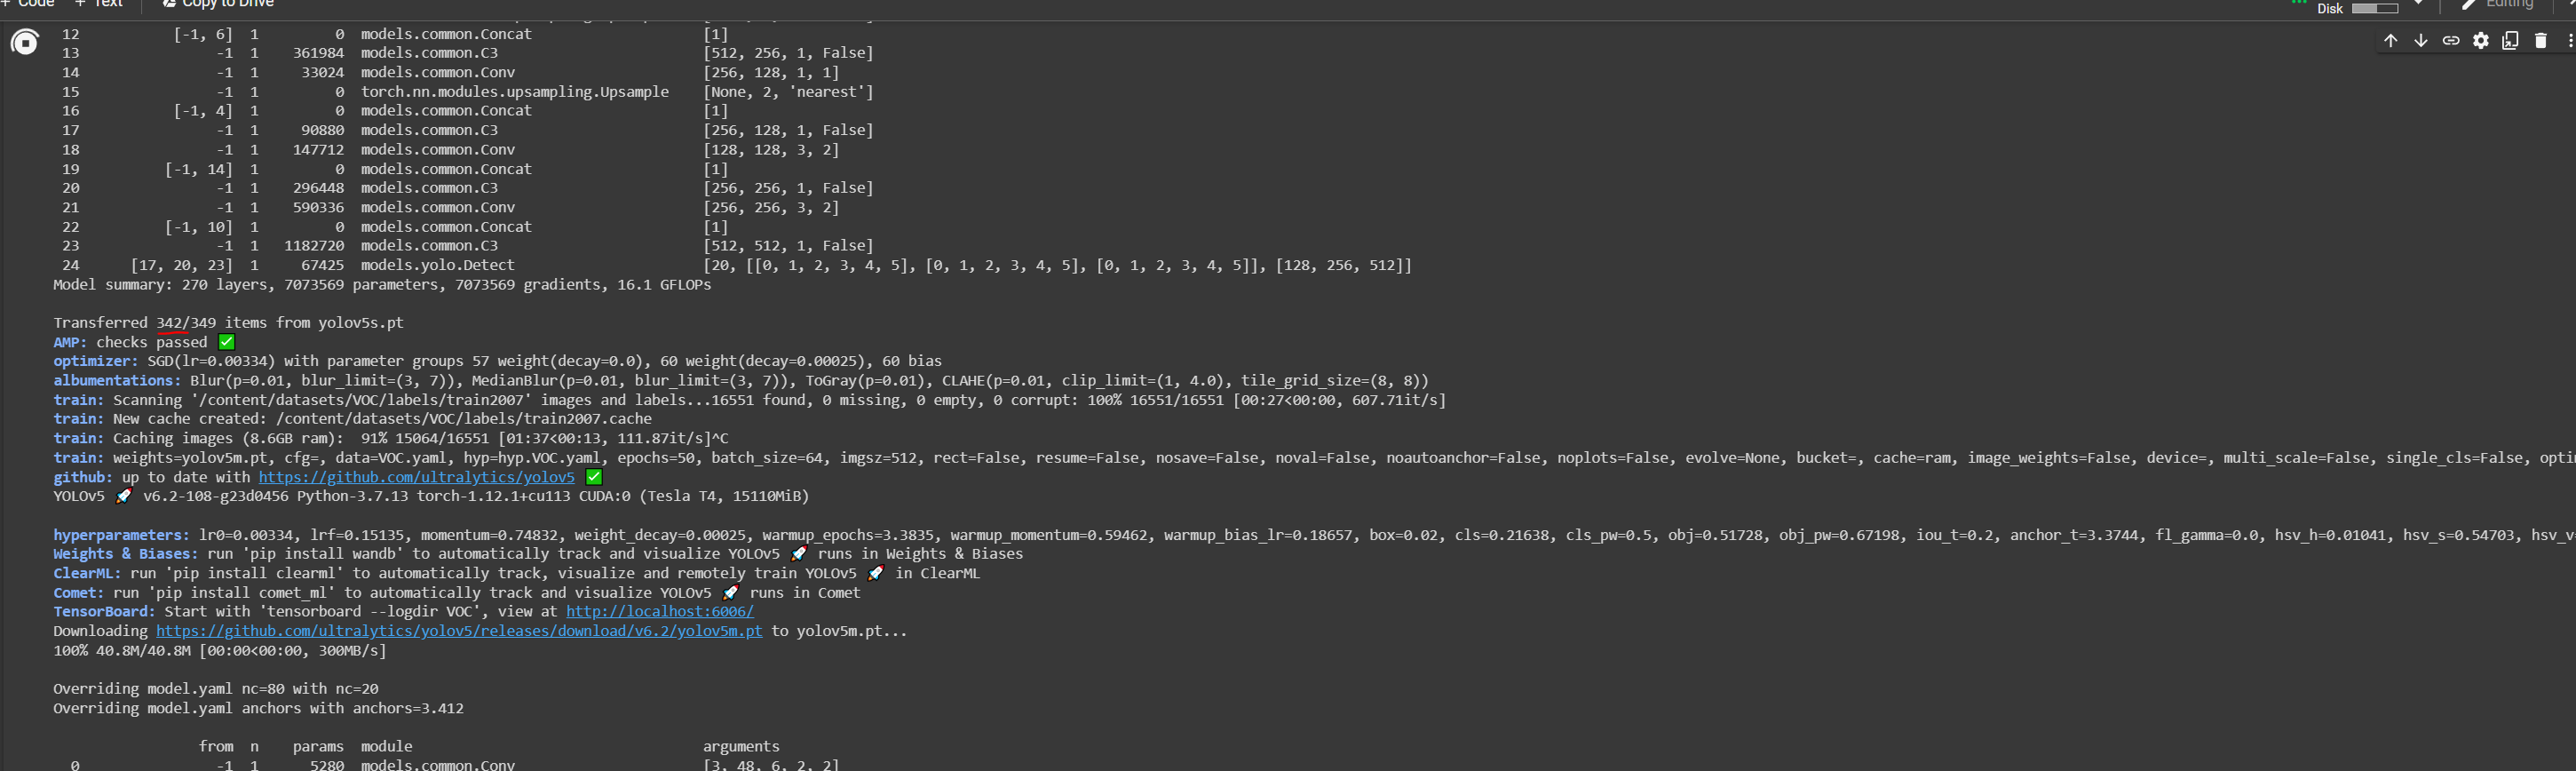Viewport: 2576px width, 771px height.
Task: Open the ultralytics yolov5 GitHub link
Action: tap(416, 477)
